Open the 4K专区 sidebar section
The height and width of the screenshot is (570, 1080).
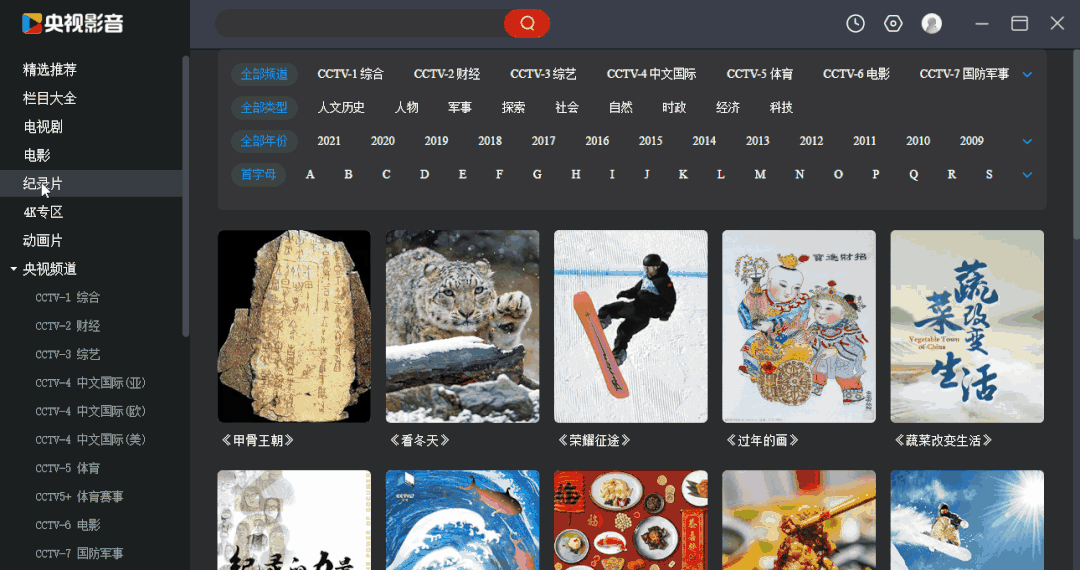pos(43,212)
